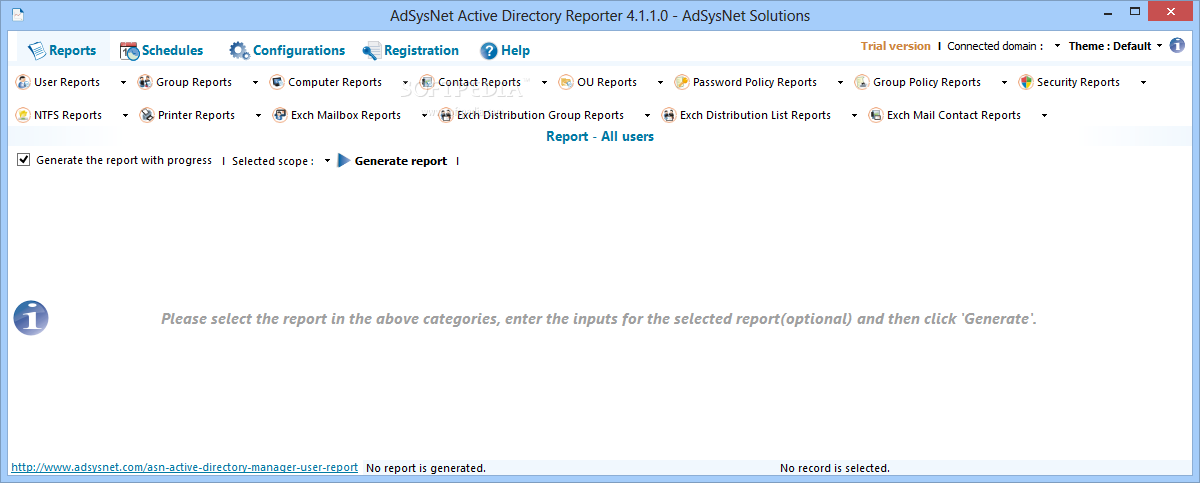Screen dimensions: 1200x483
Task: Click the 'Please select the report' hint text
Action: [599, 319]
